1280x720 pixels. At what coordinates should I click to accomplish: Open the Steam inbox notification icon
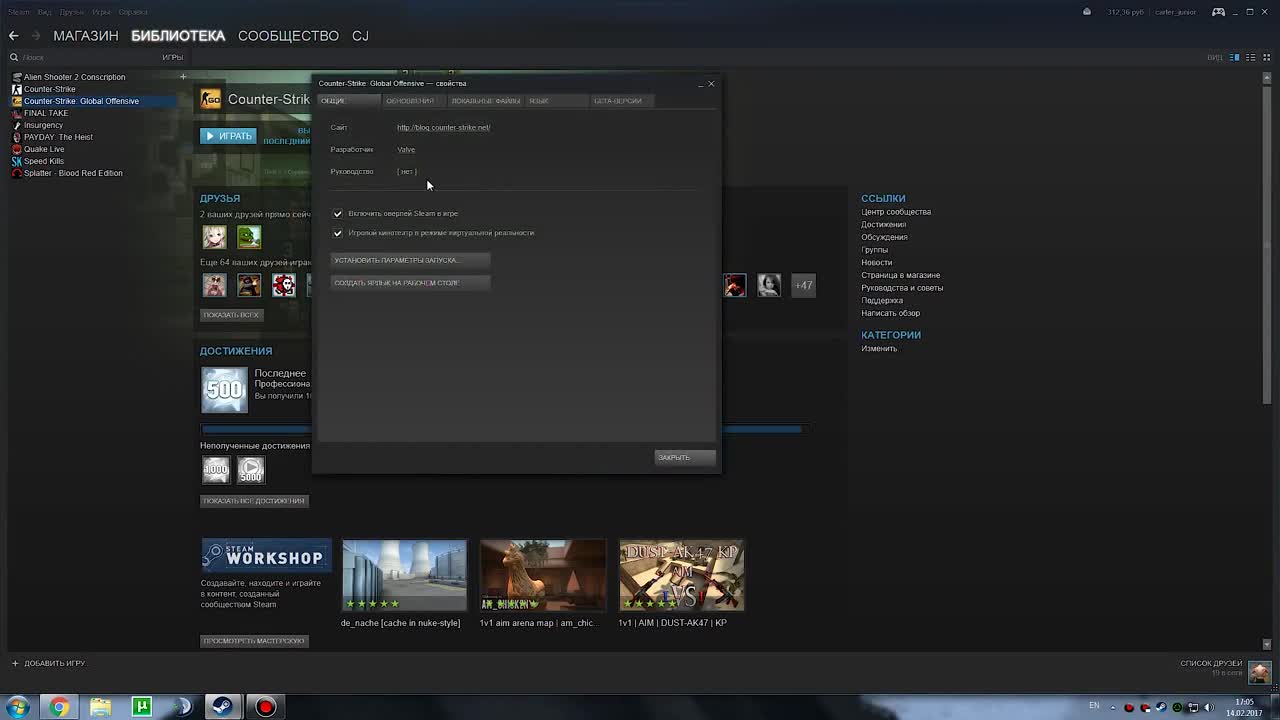pos(1087,12)
